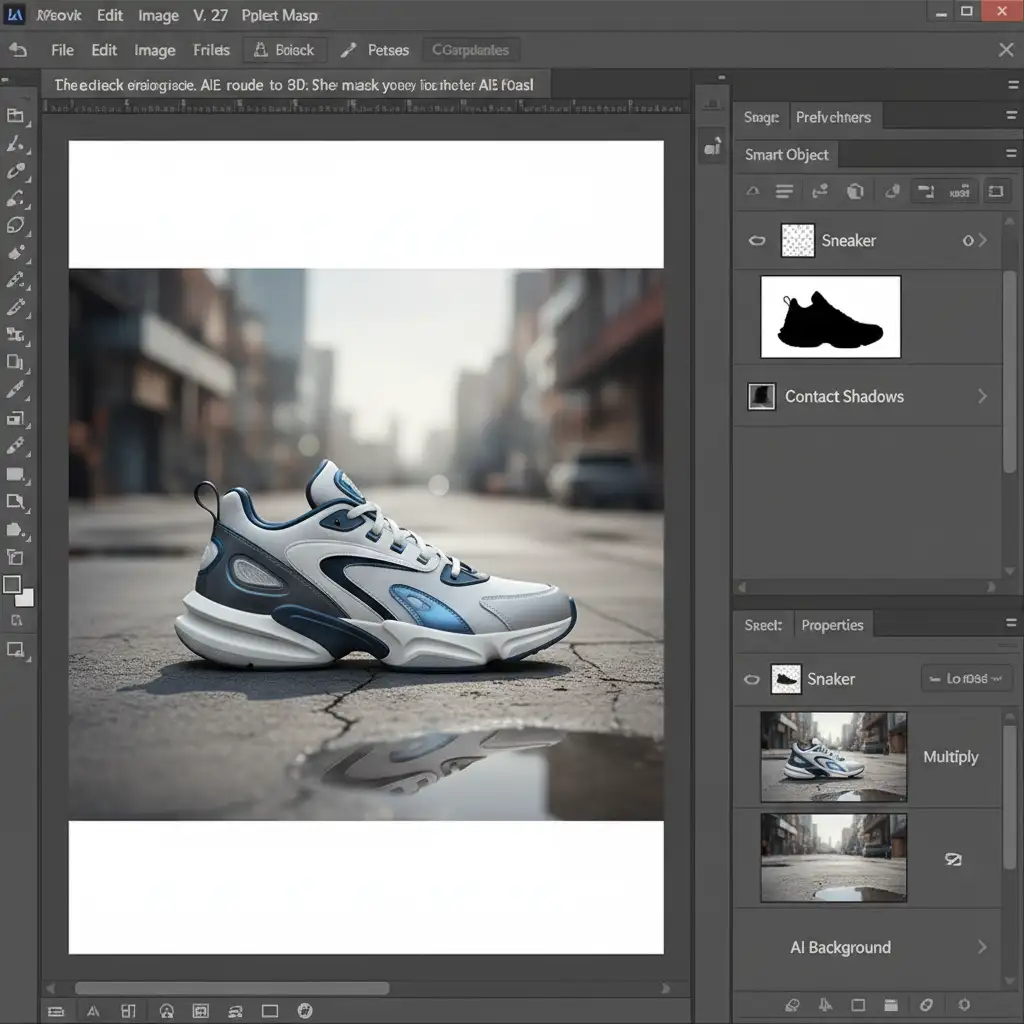The width and height of the screenshot is (1024, 1024).
Task: Expand the Contact Shadows layer chevron
Action: tap(982, 397)
